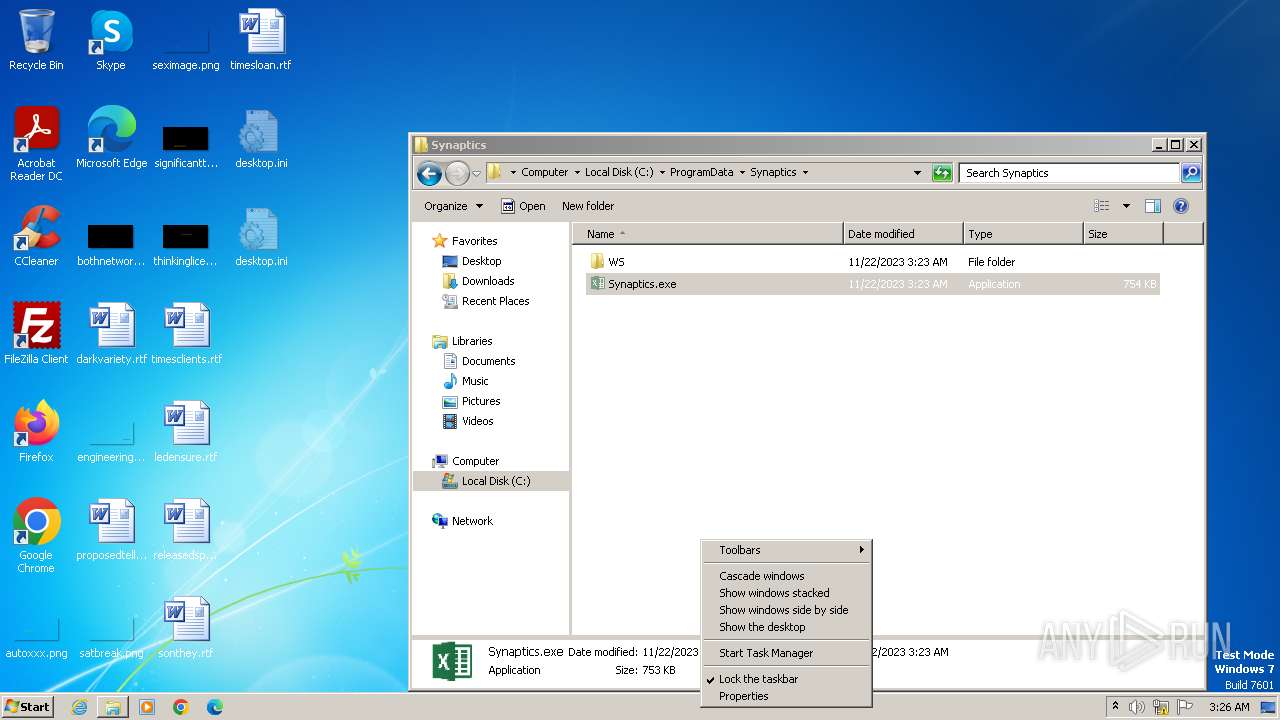
Task: Sort by Date modified column
Action: 903,234
